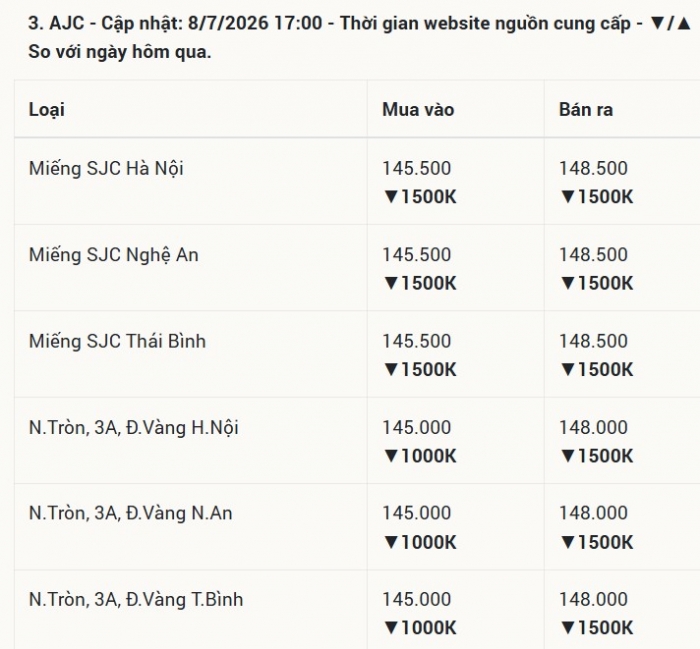Select the Miếng SJC Nghệ An row label
Viewport: 700px width, 649px height.
coord(114,255)
